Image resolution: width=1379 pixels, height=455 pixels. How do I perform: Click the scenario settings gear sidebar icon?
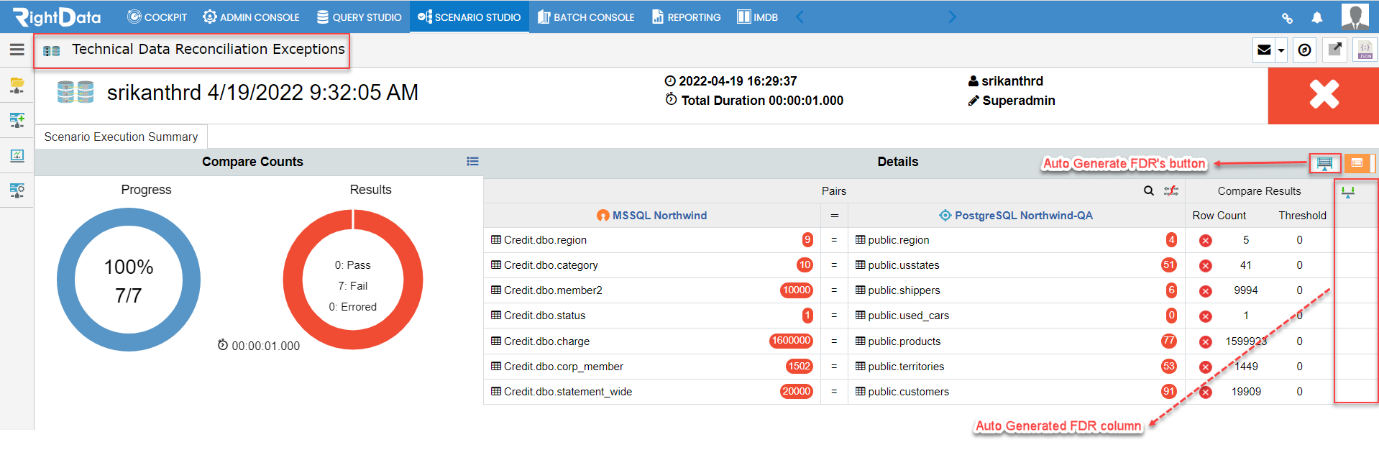tap(17, 189)
